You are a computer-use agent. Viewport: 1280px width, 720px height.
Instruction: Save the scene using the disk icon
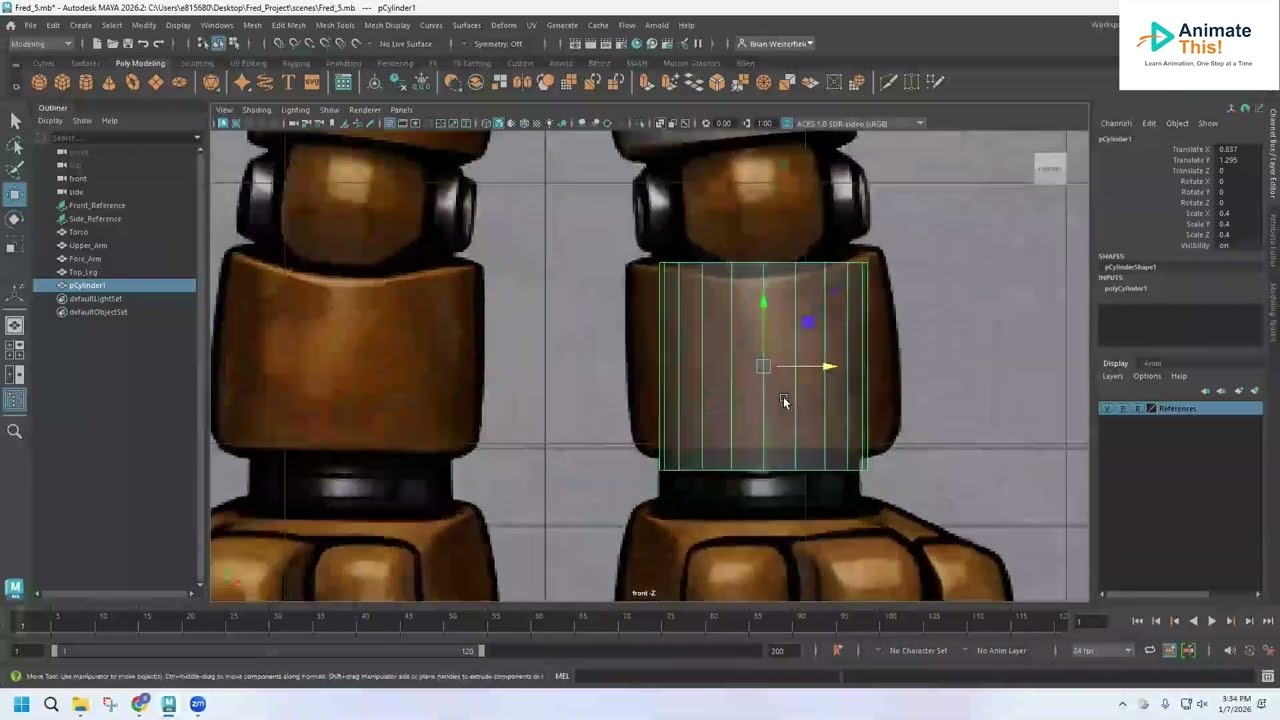(x=127, y=44)
